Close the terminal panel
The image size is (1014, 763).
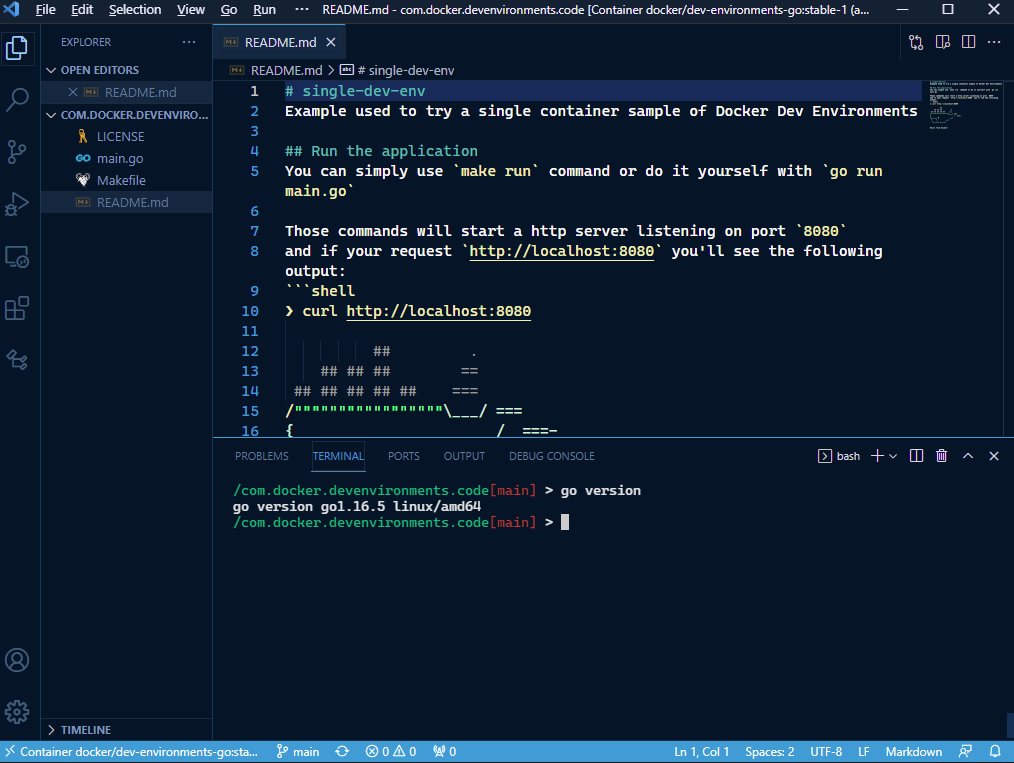pyautogui.click(x=994, y=456)
